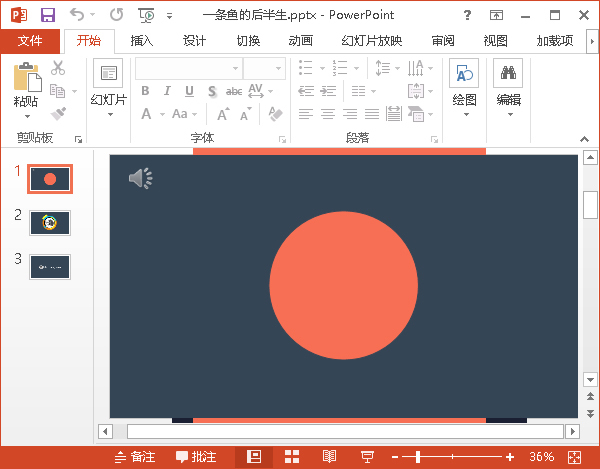Select the Cut scissors icon
Image resolution: width=600 pixels, height=469 pixels.
click(58, 68)
